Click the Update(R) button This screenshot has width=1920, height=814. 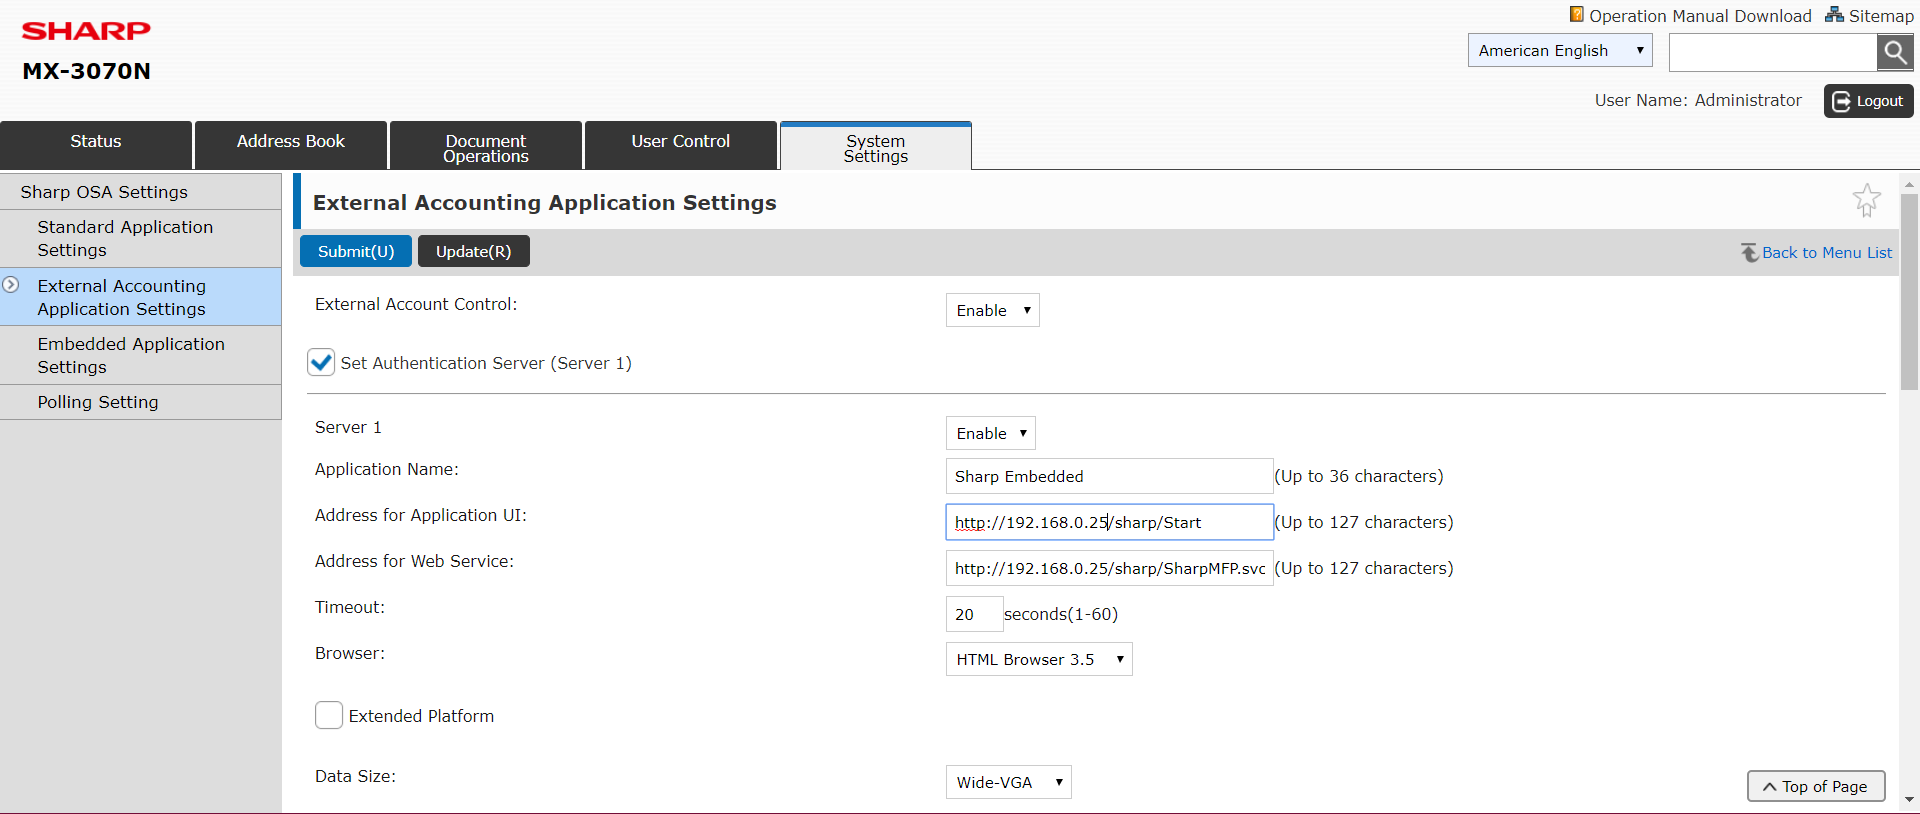click(473, 251)
